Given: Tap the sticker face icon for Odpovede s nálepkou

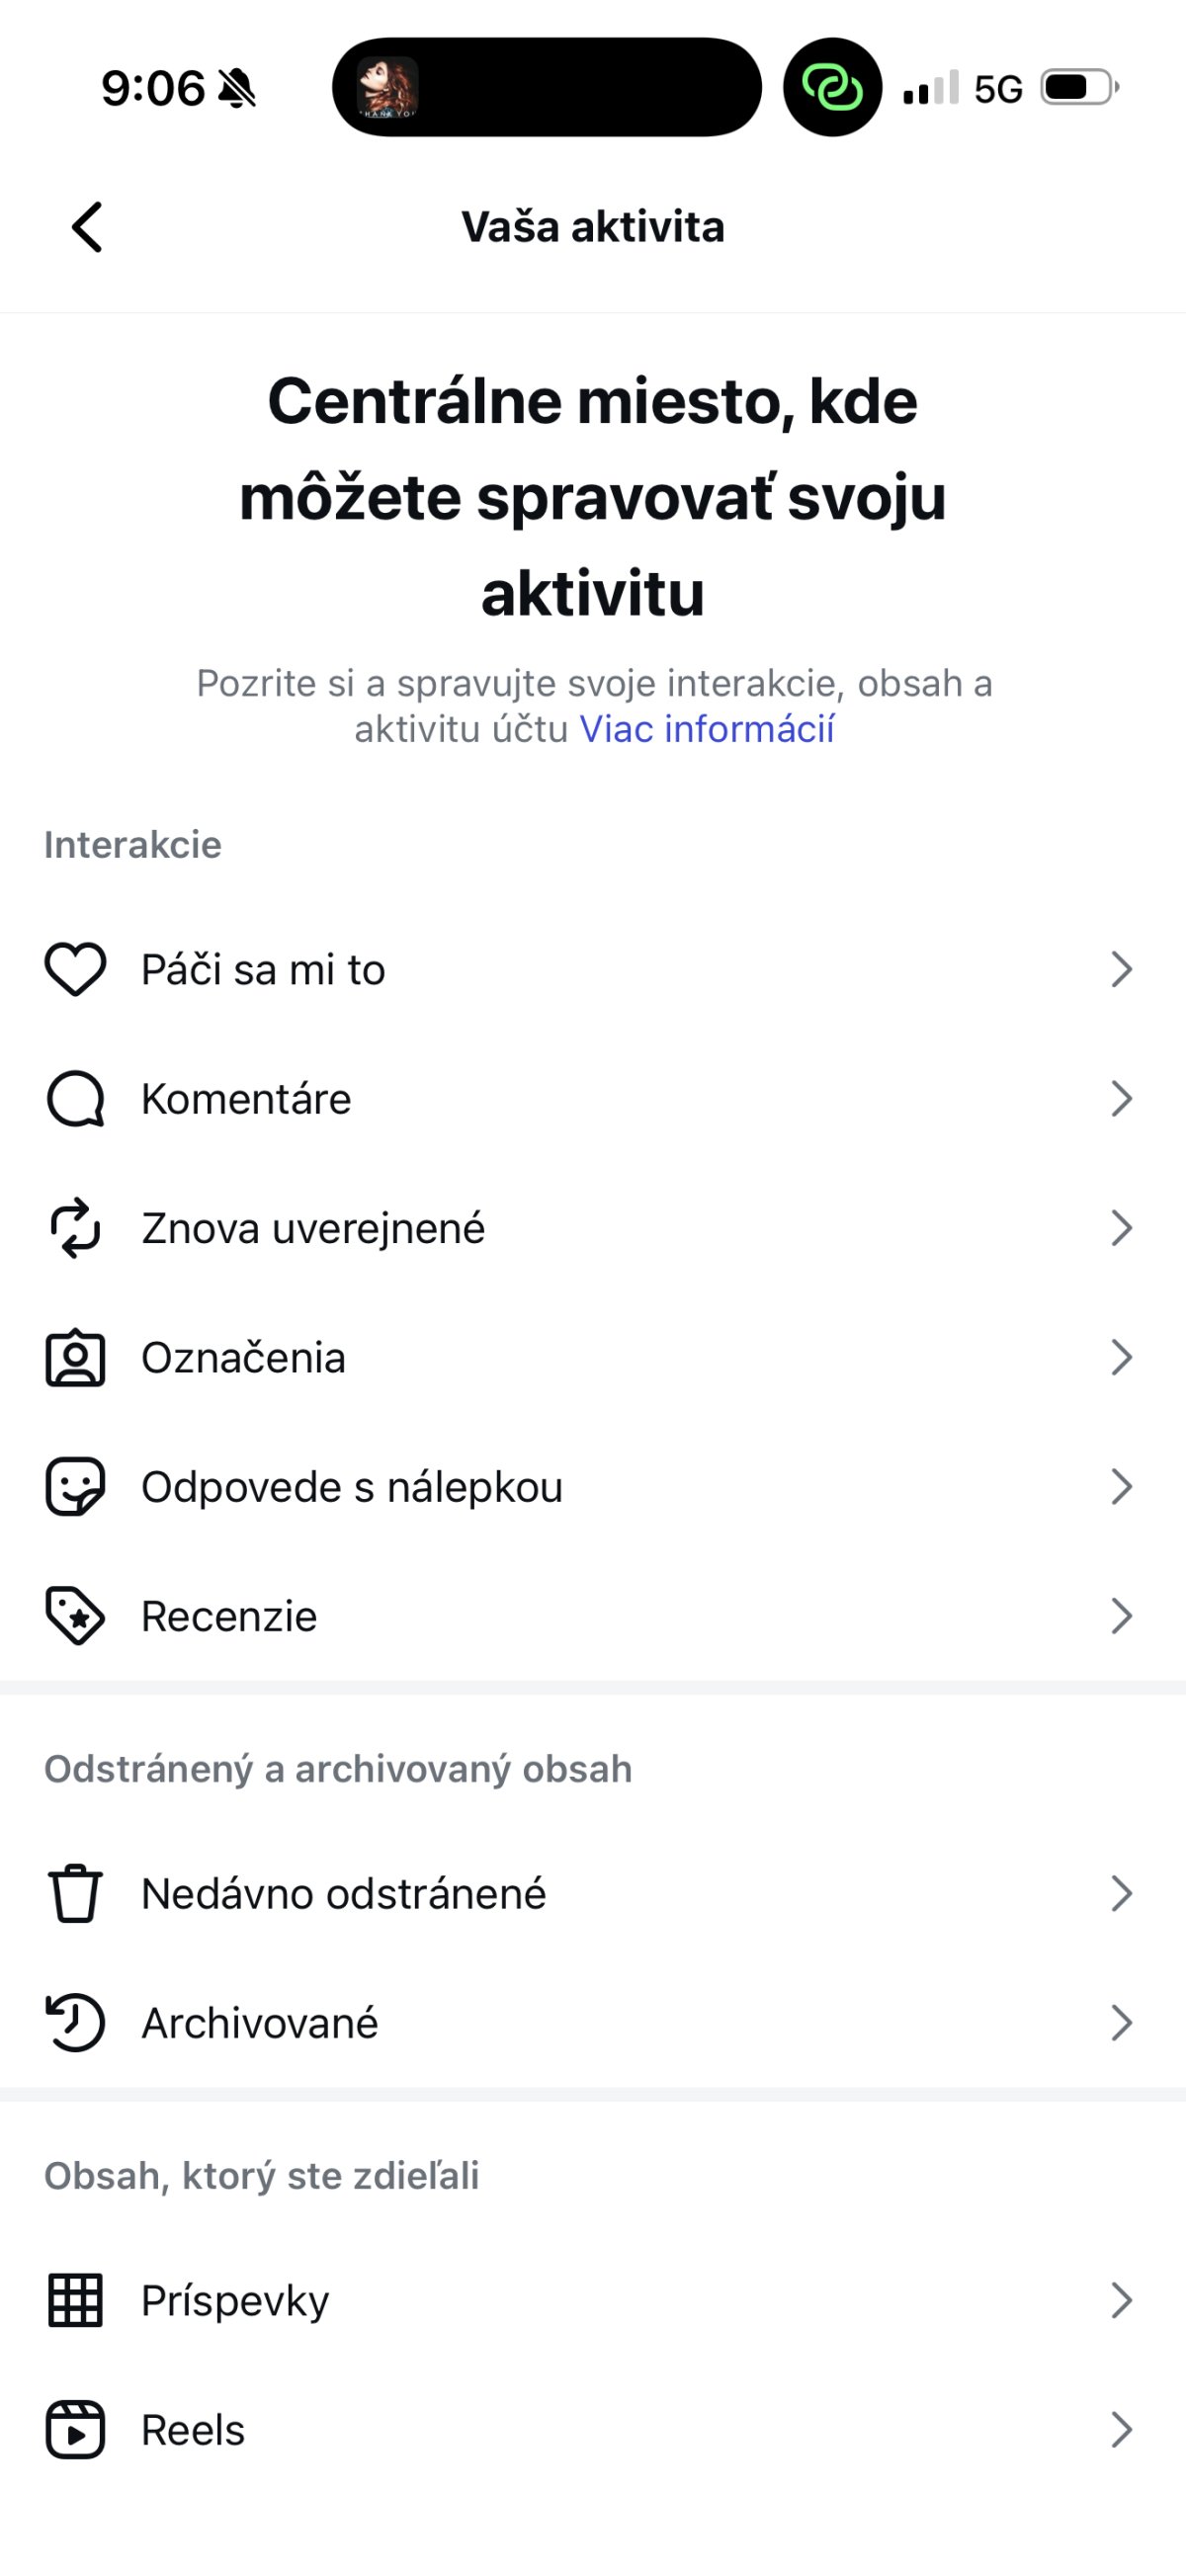Looking at the screenshot, I should 75,1487.
